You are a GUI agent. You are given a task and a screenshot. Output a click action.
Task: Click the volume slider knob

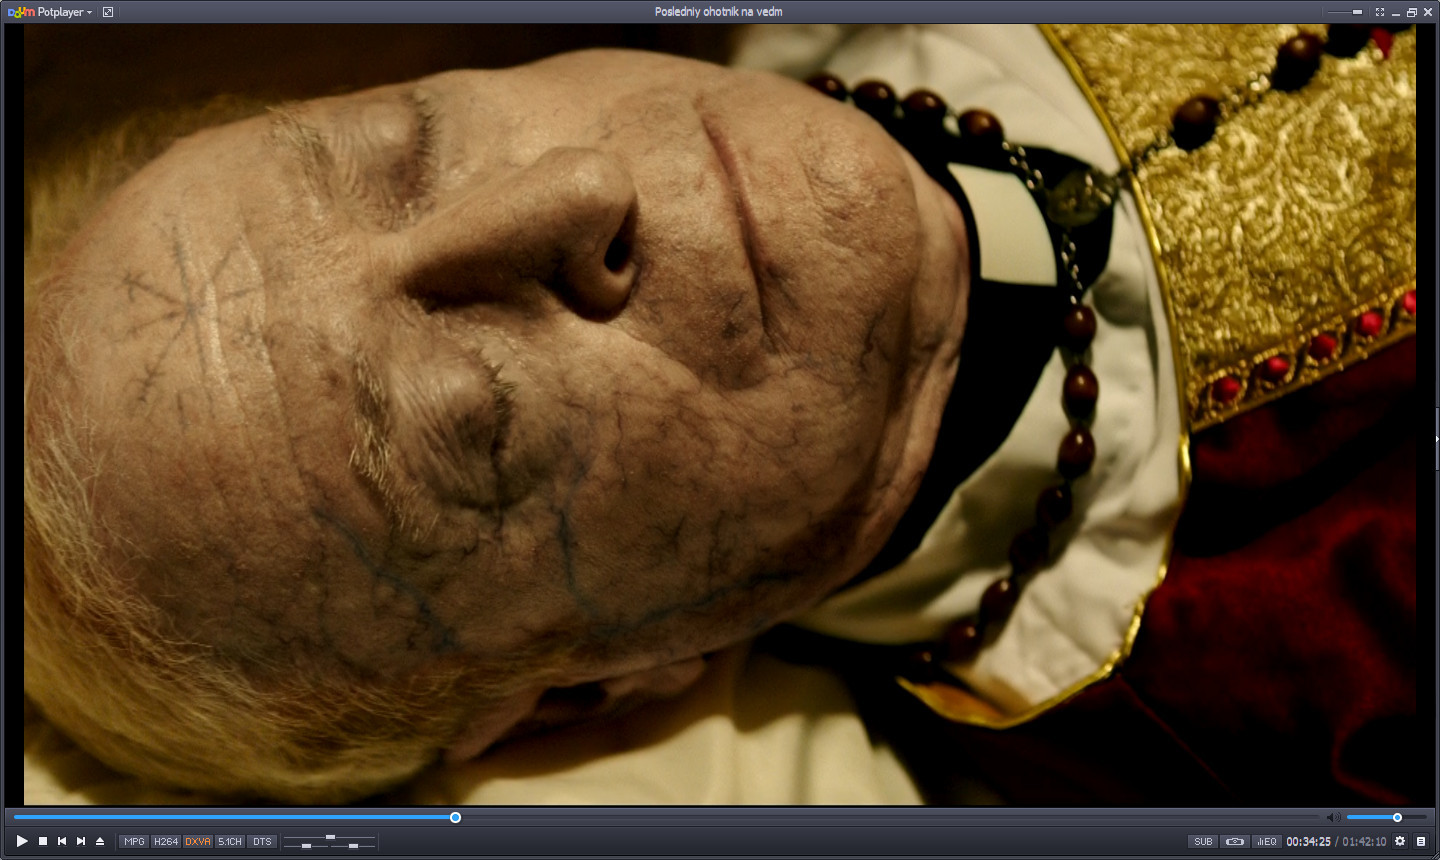click(x=1397, y=818)
